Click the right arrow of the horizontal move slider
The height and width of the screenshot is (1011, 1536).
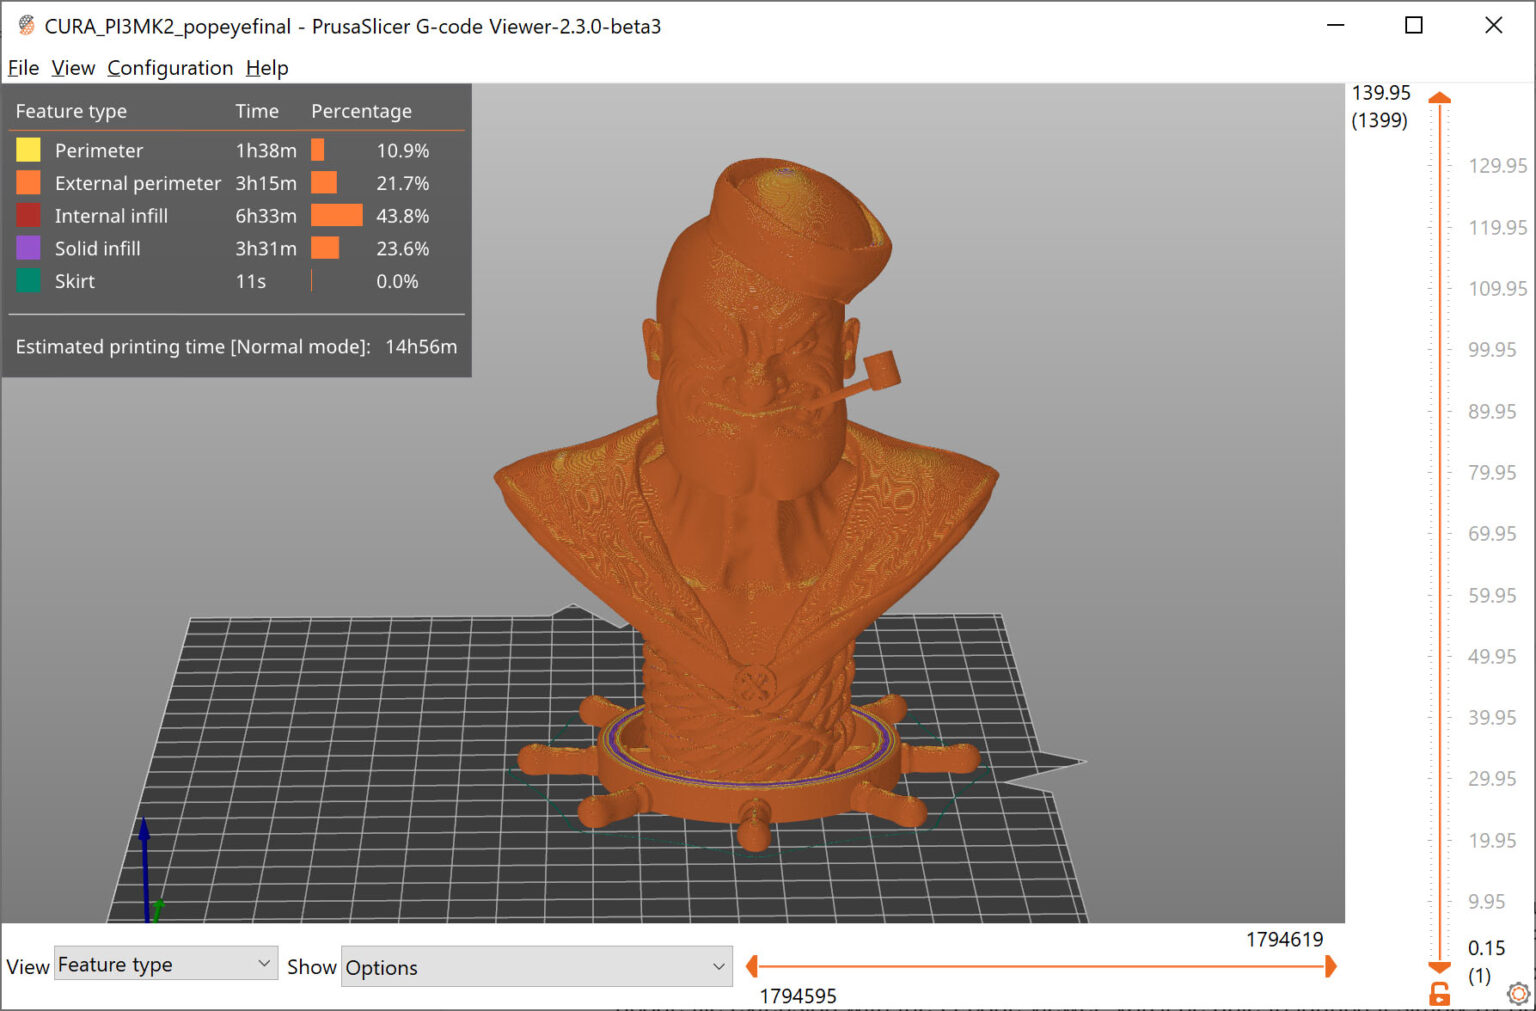coord(1331,966)
